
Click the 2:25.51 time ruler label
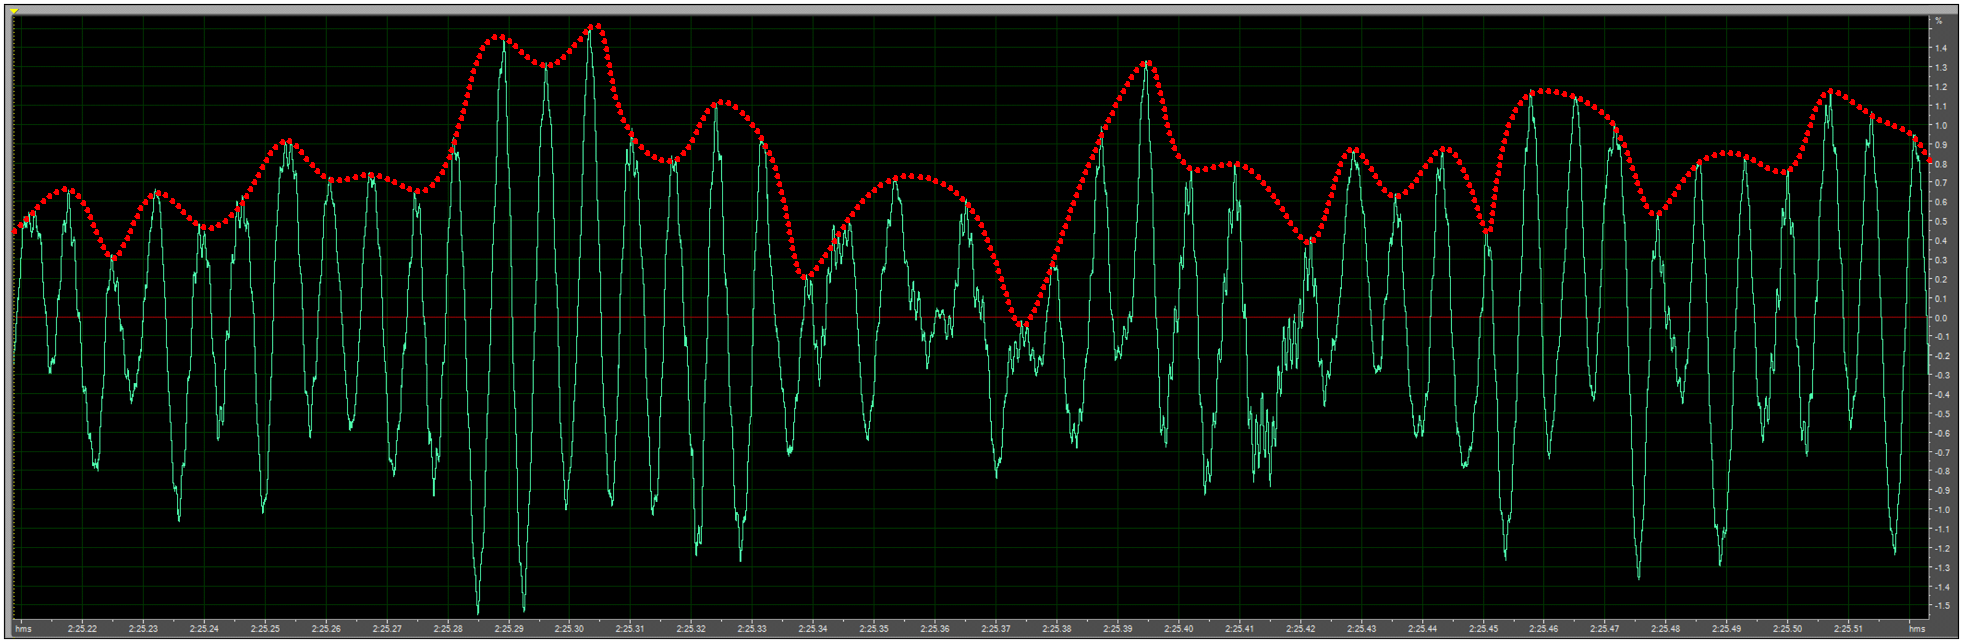(1848, 629)
